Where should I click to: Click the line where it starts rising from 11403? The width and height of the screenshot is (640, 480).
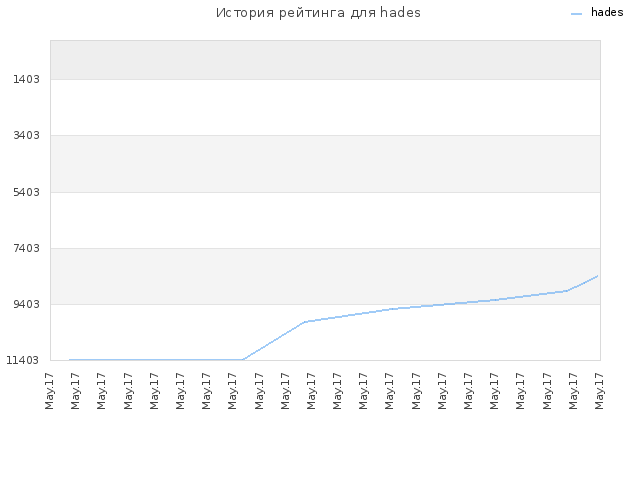[x=243, y=360]
